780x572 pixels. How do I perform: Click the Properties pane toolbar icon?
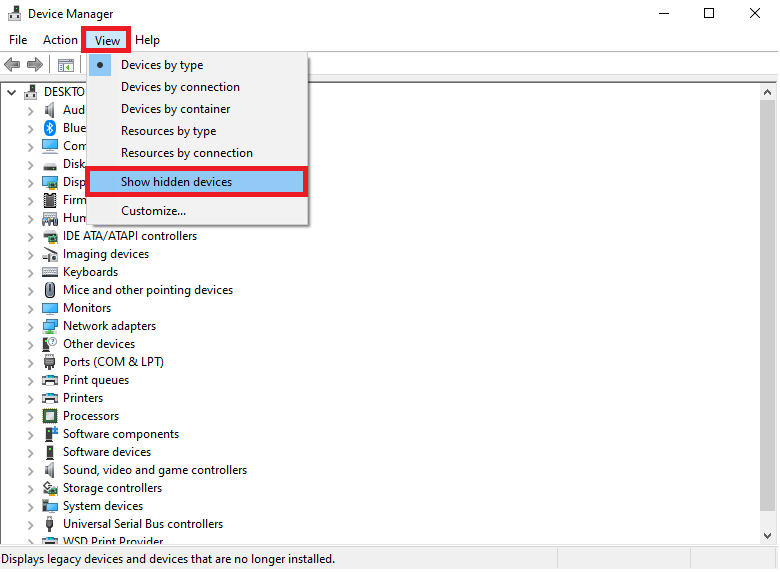(x=66, y=65)
